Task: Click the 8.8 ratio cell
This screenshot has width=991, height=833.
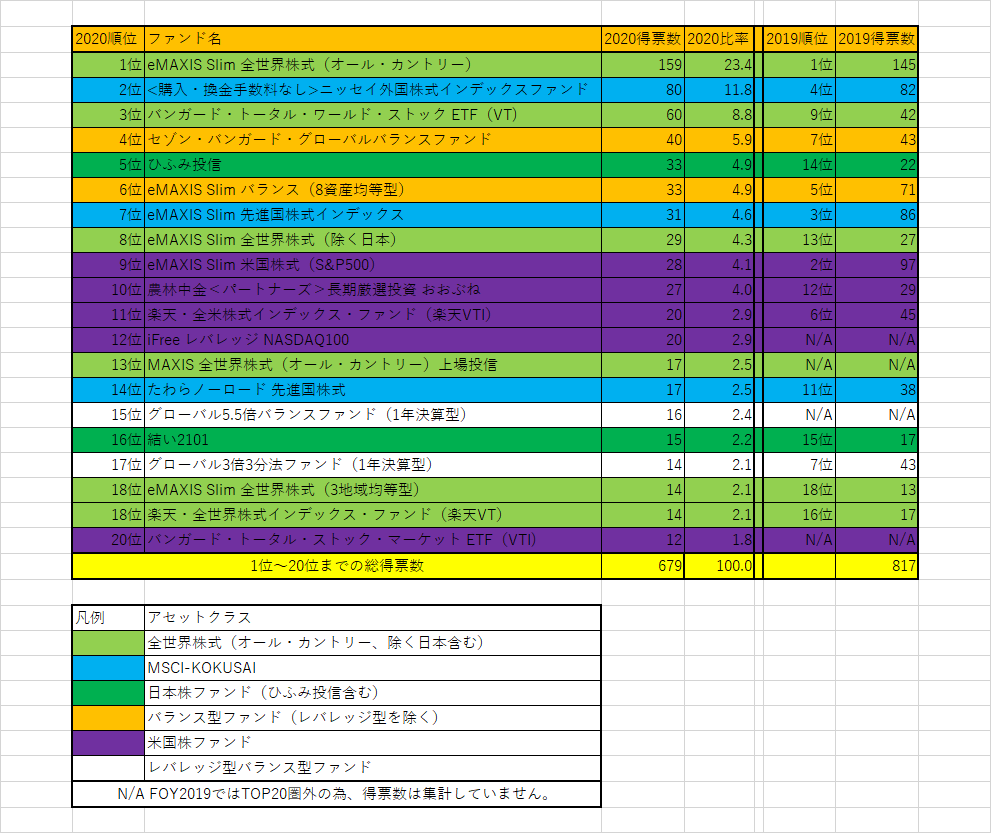Action: [719, 114]
